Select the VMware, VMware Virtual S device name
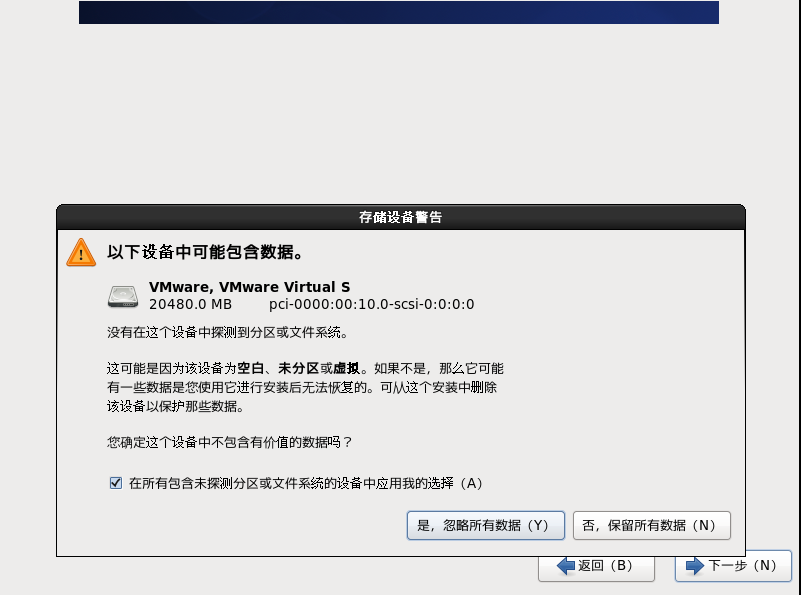 coord(249,287)
